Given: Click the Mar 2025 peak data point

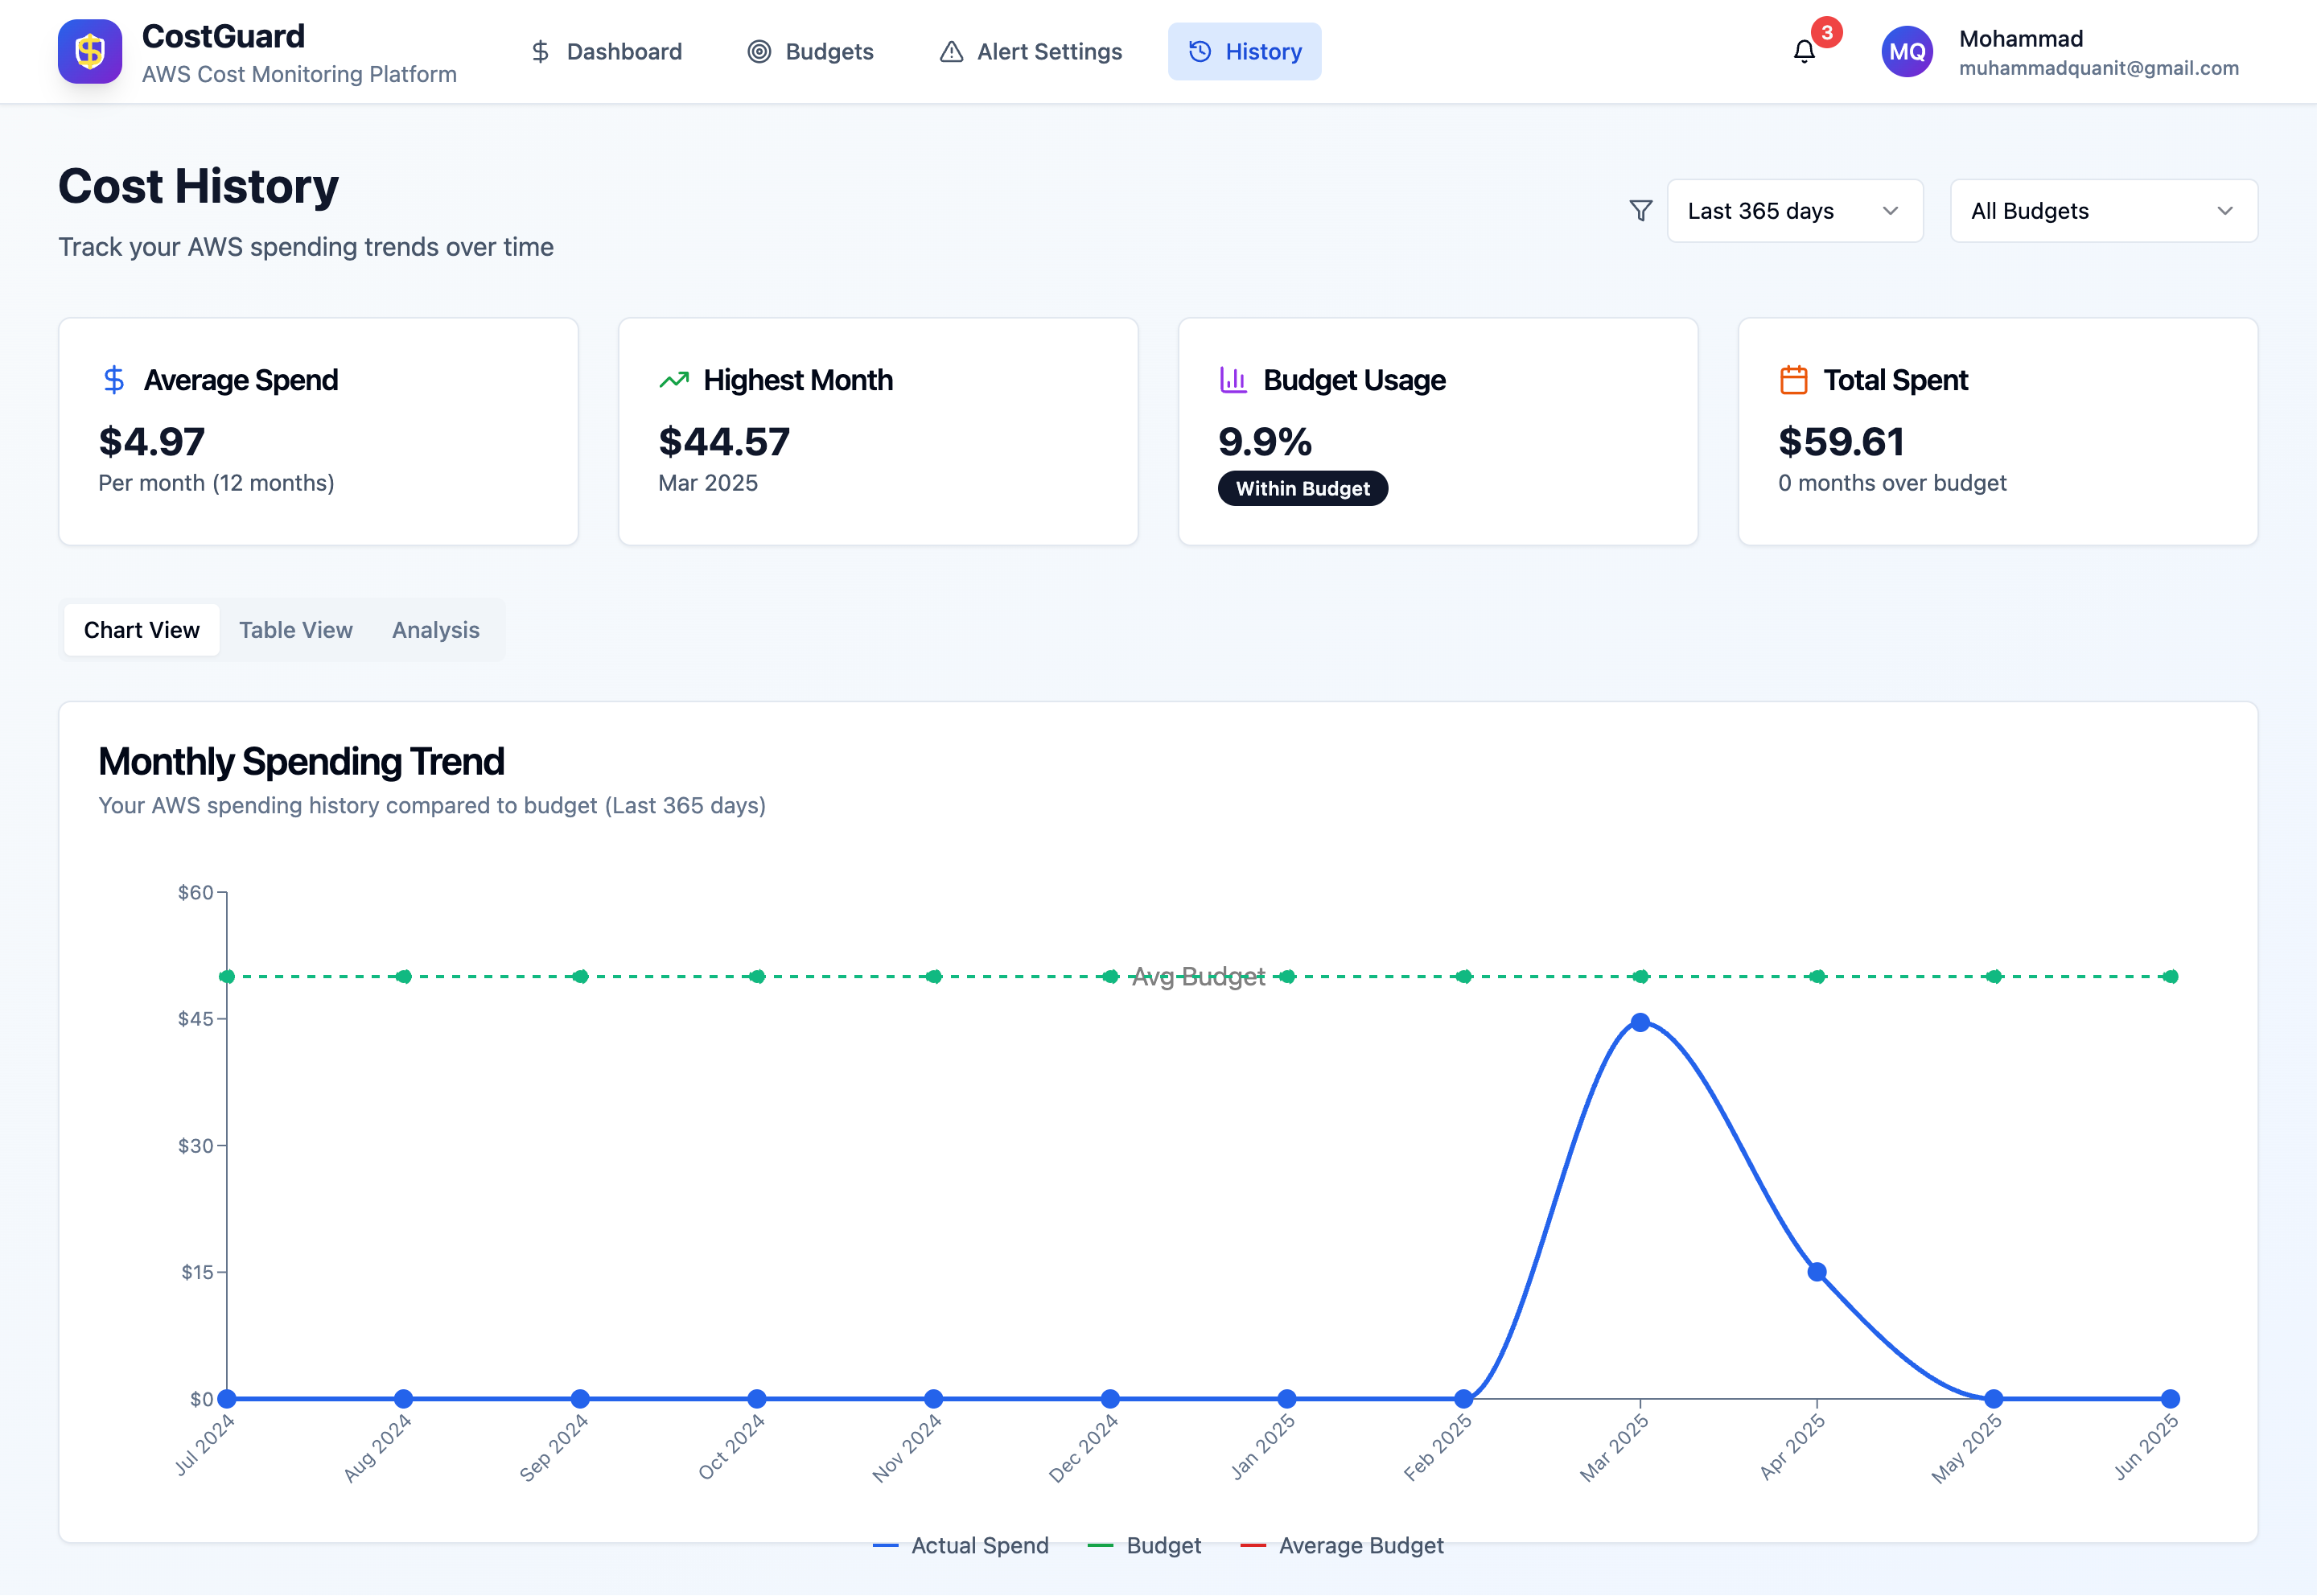Looking at the screenshot, I should pyautogui.click(x=1640, y=1022).
